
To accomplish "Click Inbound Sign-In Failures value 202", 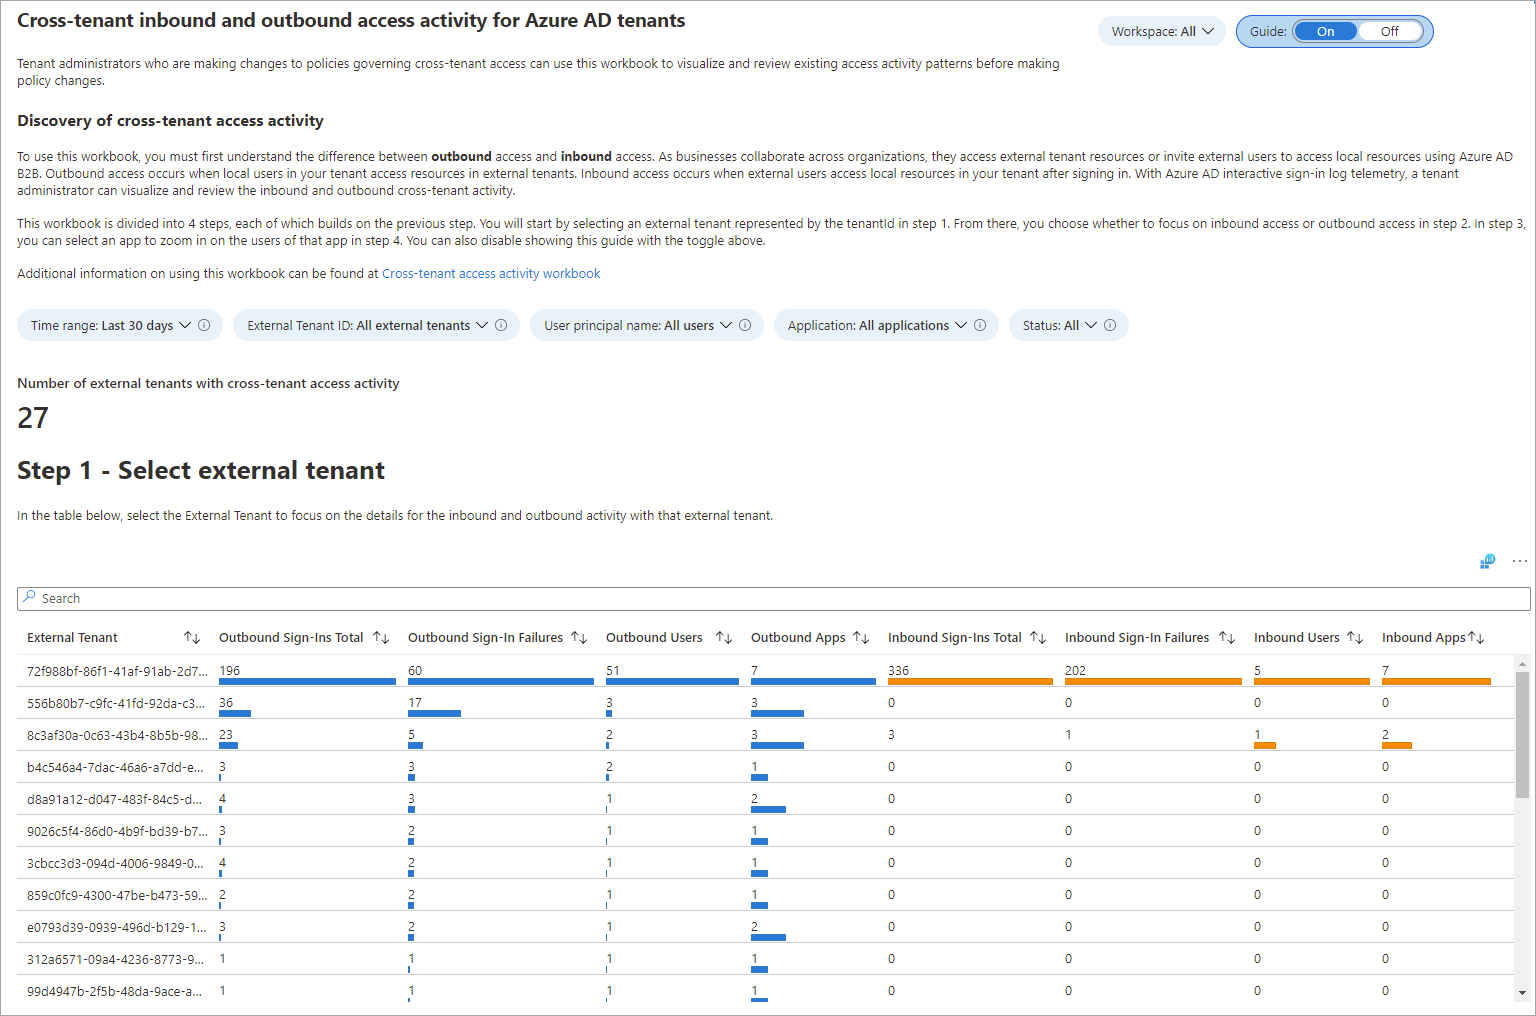I will click(1076, 671).
